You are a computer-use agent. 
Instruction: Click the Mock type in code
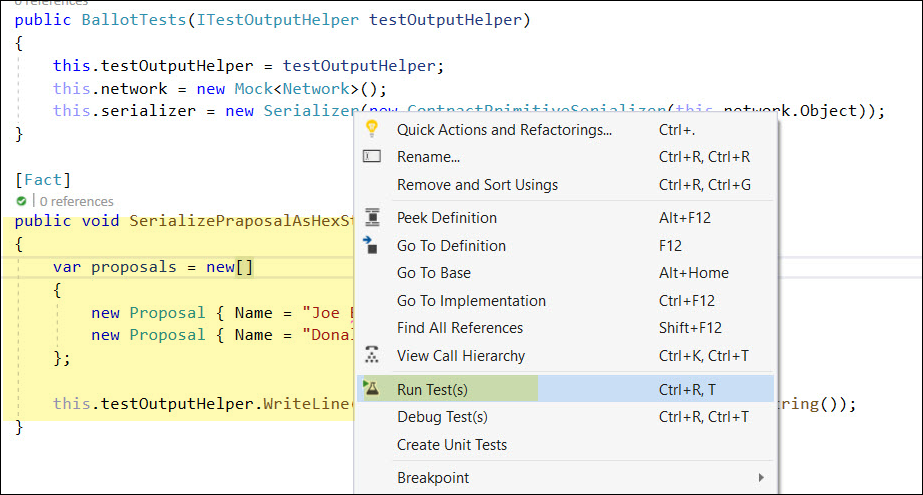[258, 88]
